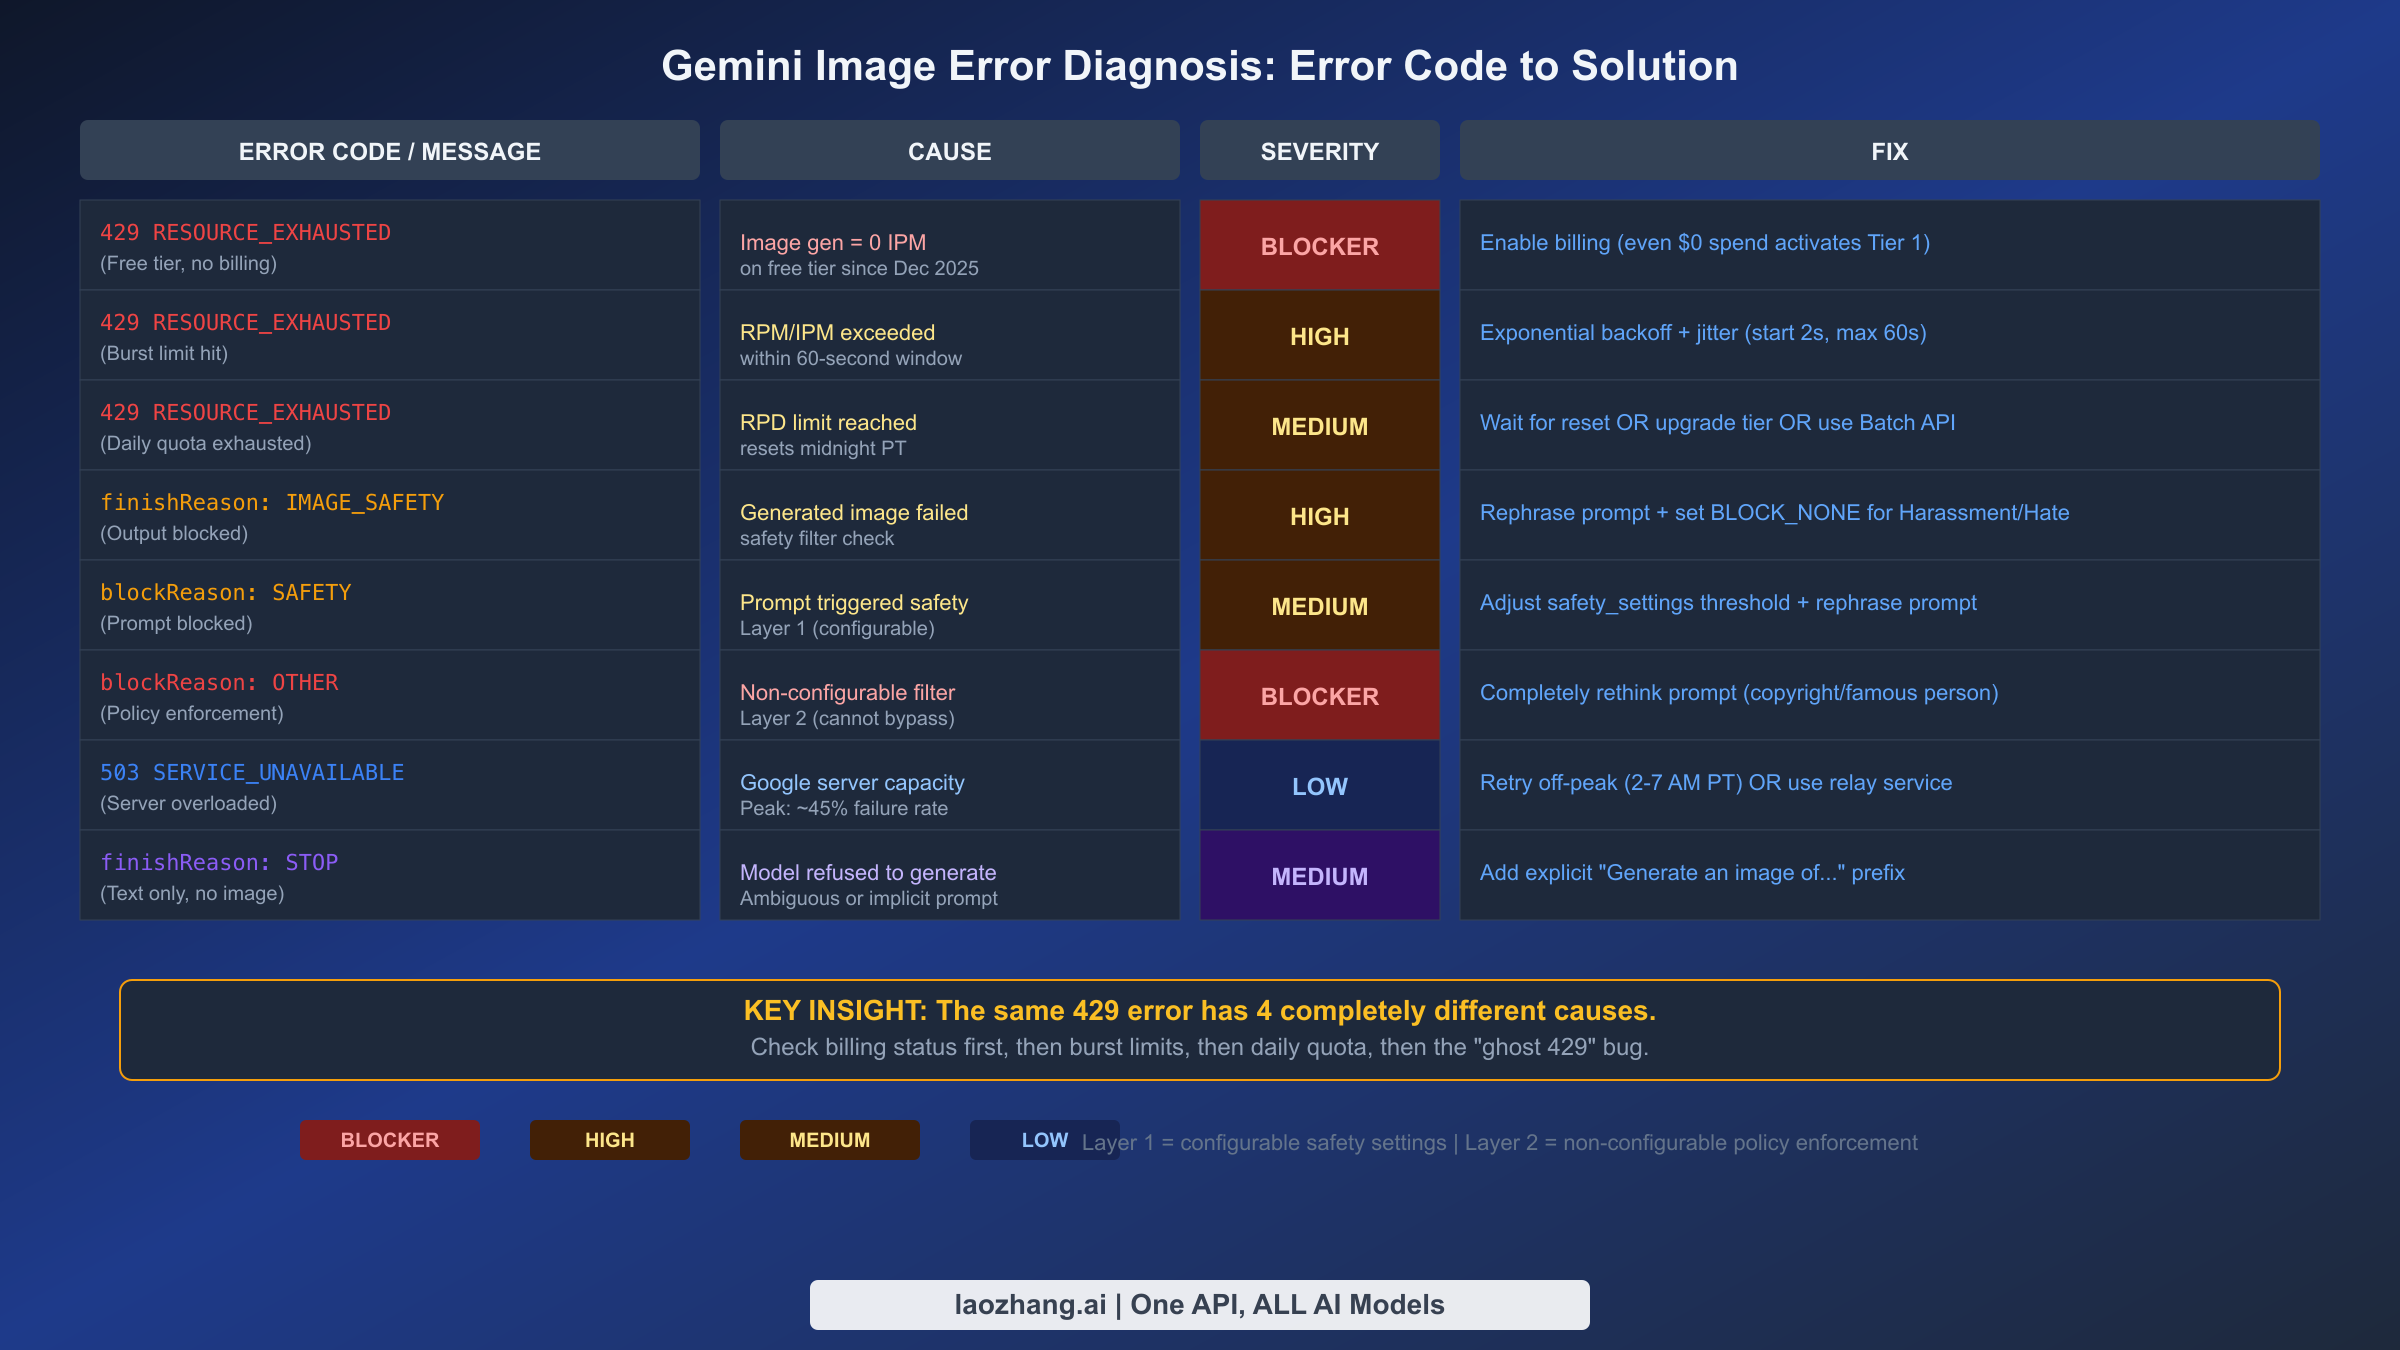2400x1350 pixels.
Task: Click the laozhang.ai footer banner
Action: [1199, 1303]
